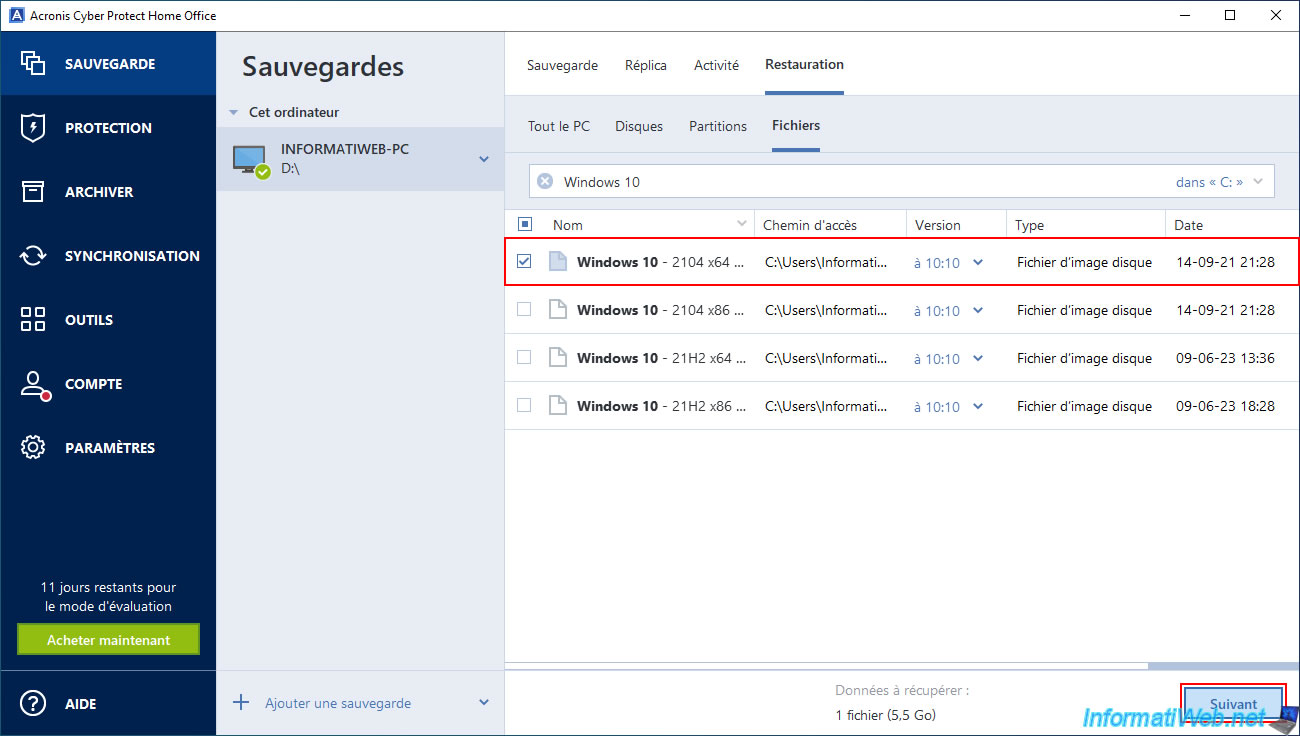This screenshot has width=1300, height=736.
Task: Toggle the select-all checkbox in header
Action: (525, 224)
